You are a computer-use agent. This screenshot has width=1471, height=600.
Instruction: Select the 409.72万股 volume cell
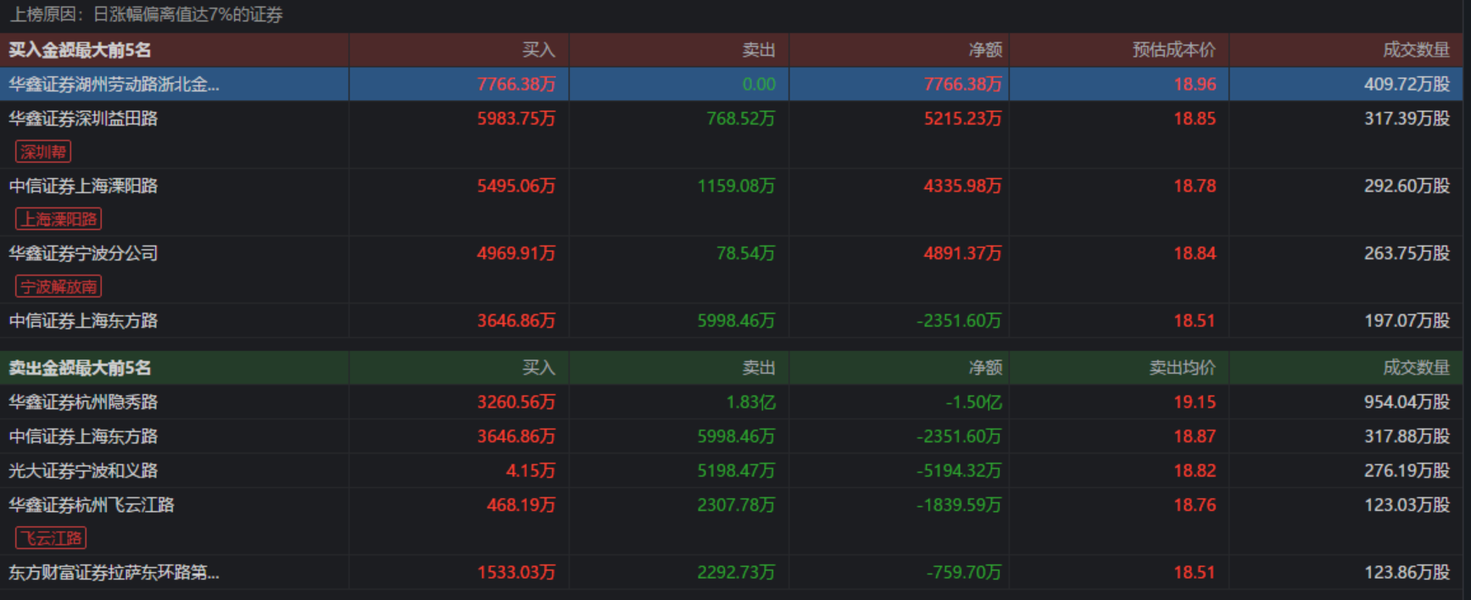click(x=1407, y=85)
